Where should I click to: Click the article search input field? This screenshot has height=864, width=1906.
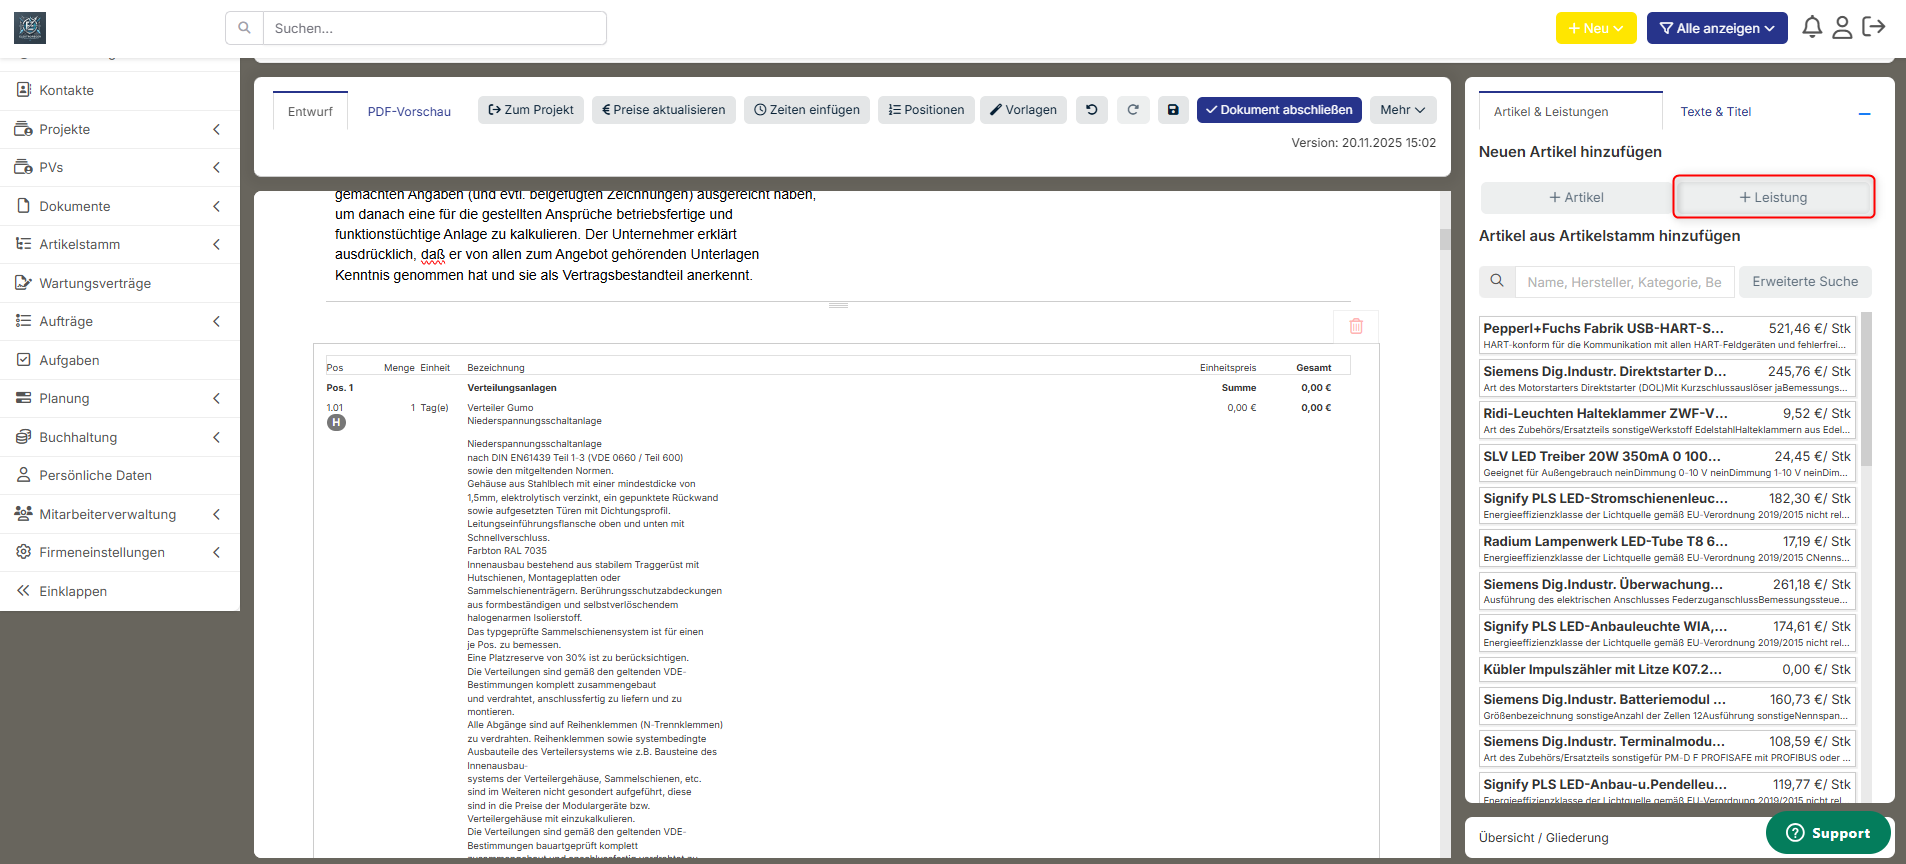coord(1623,282)
